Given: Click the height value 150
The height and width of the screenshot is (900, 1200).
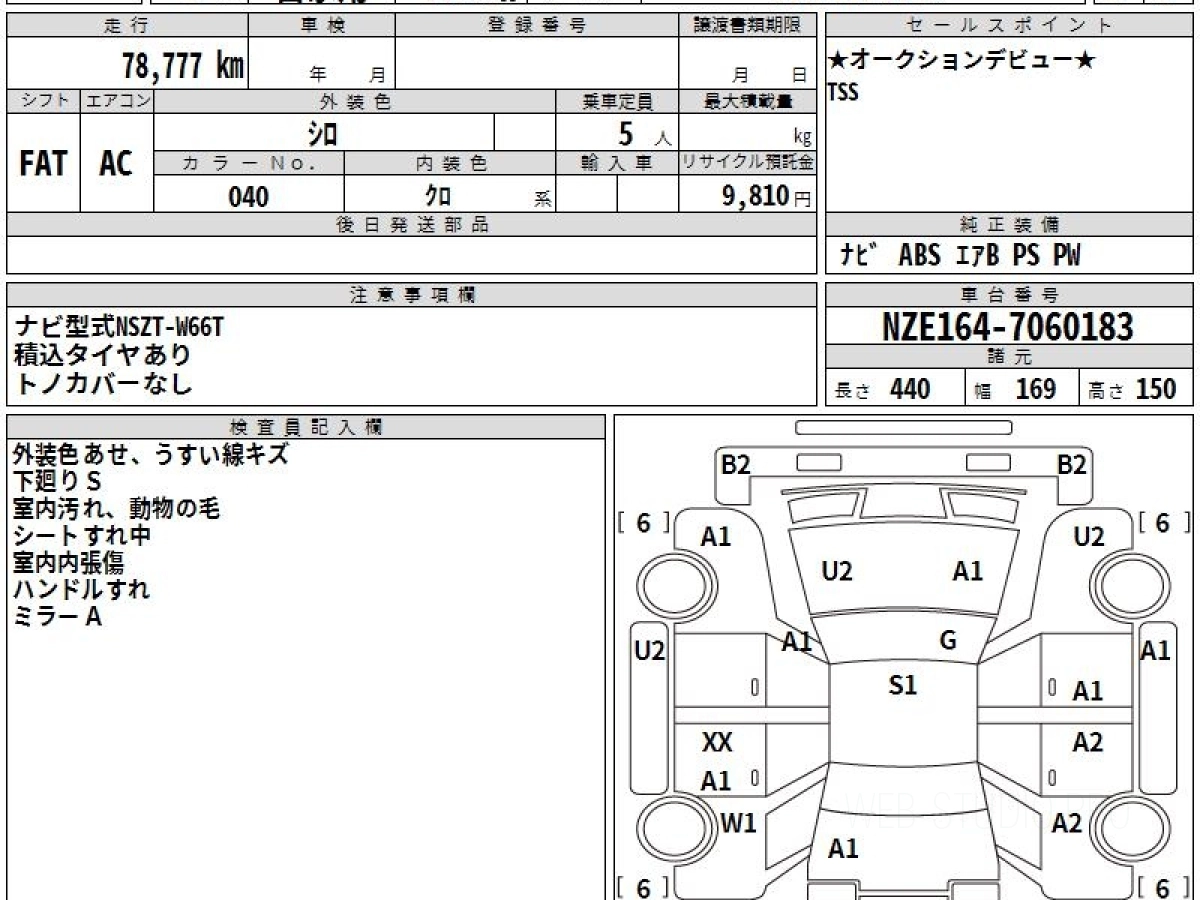Looking at the screenshot, I should click(1156, 389).
